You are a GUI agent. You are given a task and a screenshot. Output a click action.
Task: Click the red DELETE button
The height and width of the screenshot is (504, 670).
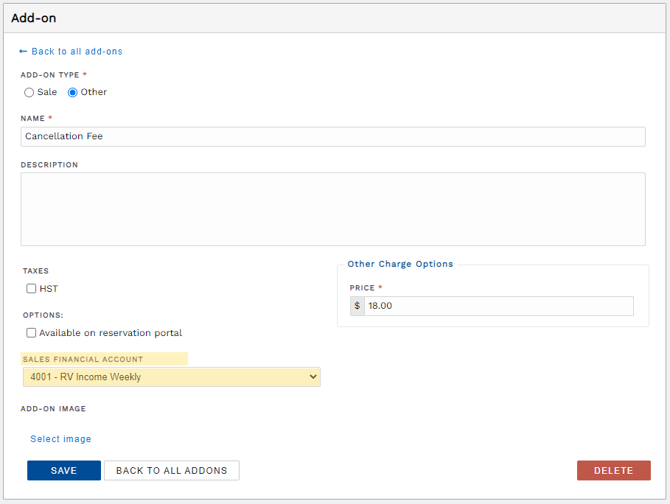coord(614,470)
